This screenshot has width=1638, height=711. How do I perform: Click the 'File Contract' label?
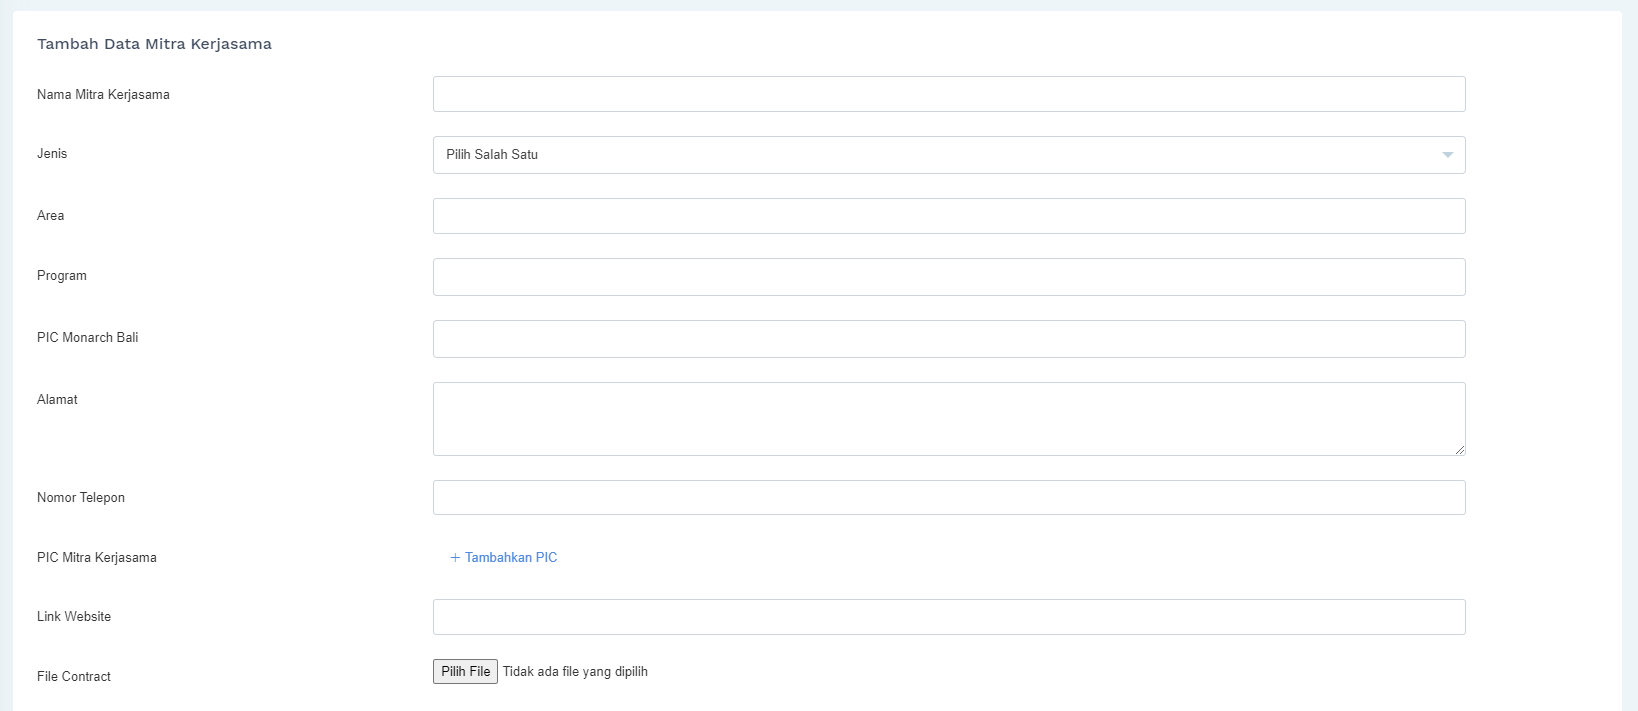pyautogui.click(x=74, y=677)
